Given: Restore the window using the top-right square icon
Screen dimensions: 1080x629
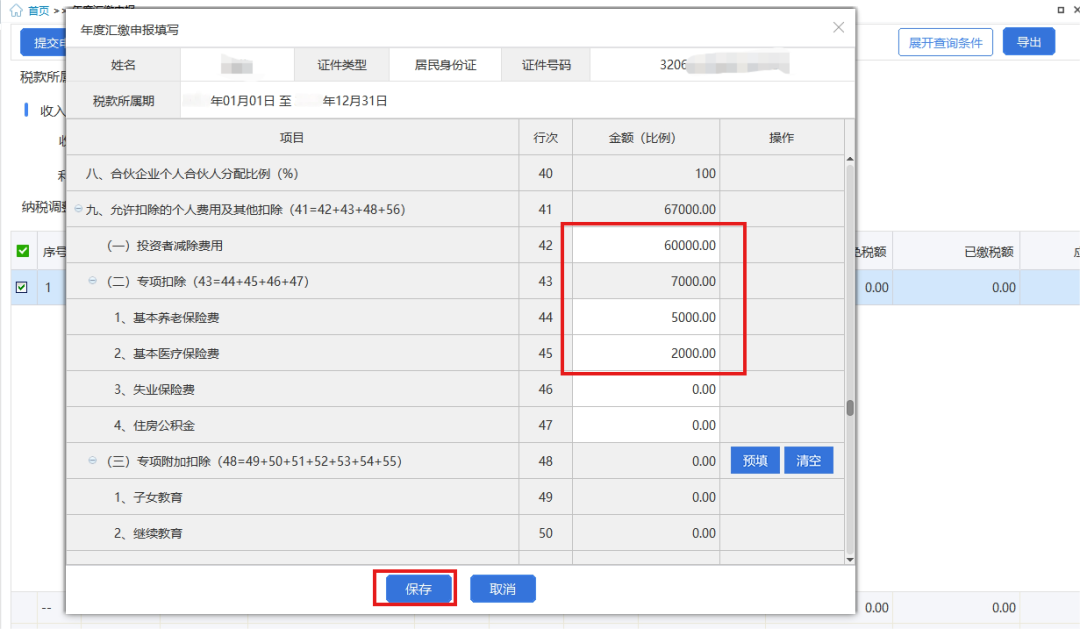Looking at the screenshot, I should click(x=1060, y=9).
